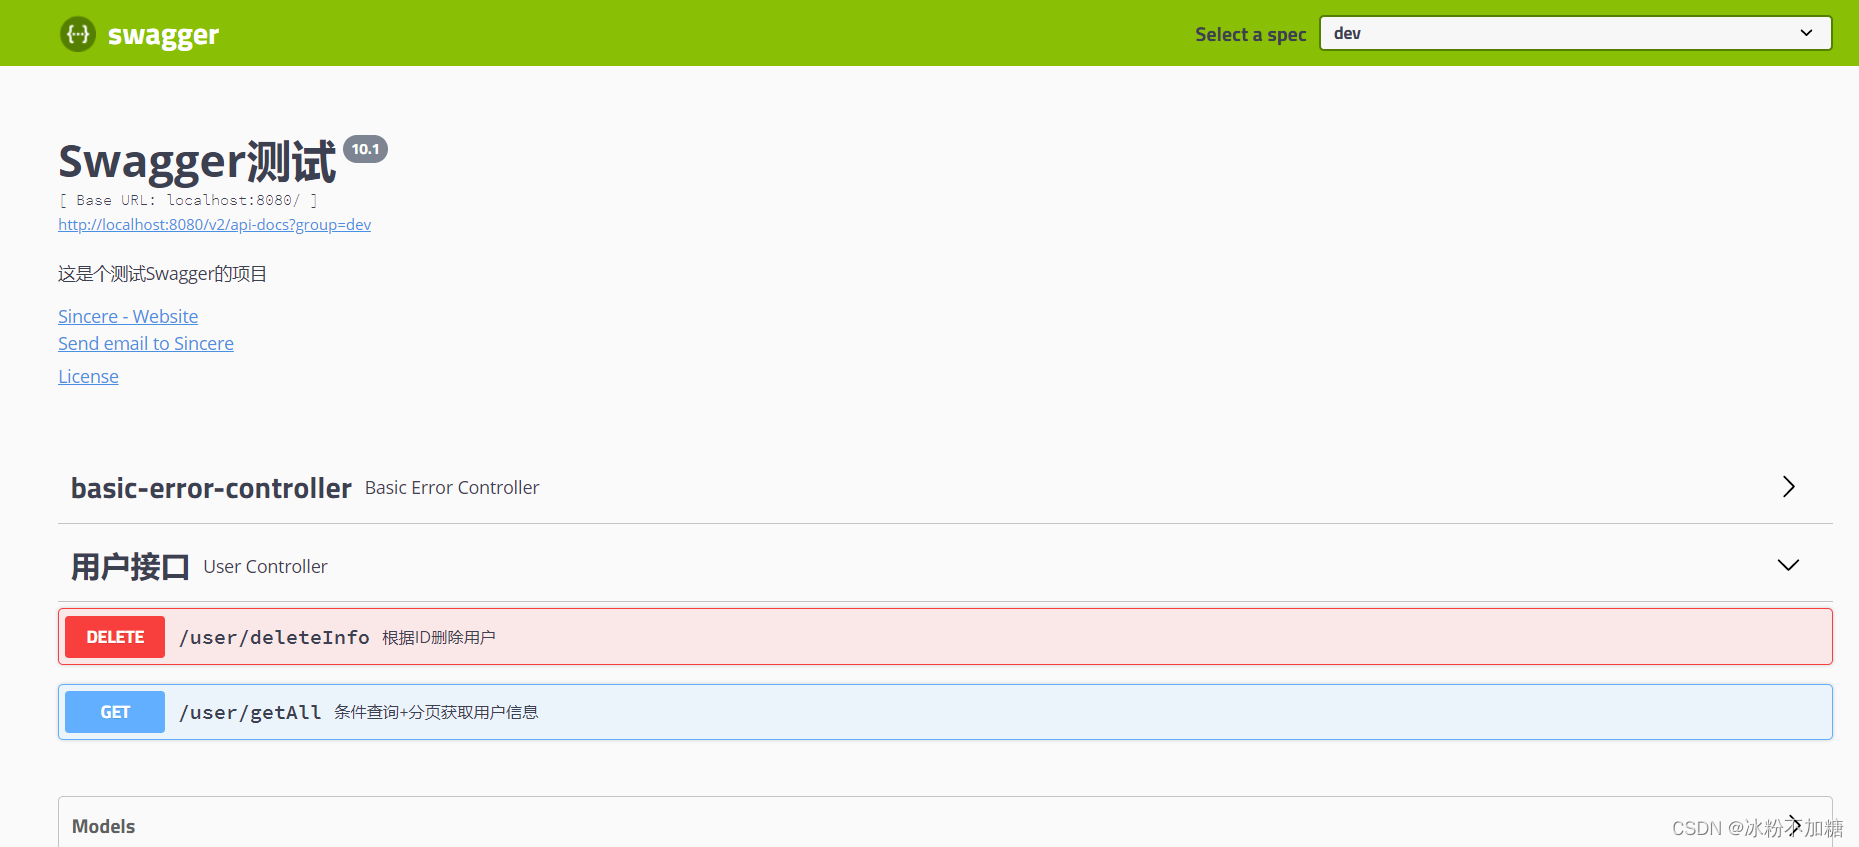Click the Swagger测试 page title
Viewport: 1859px width, 847px height.
[197, 162]
